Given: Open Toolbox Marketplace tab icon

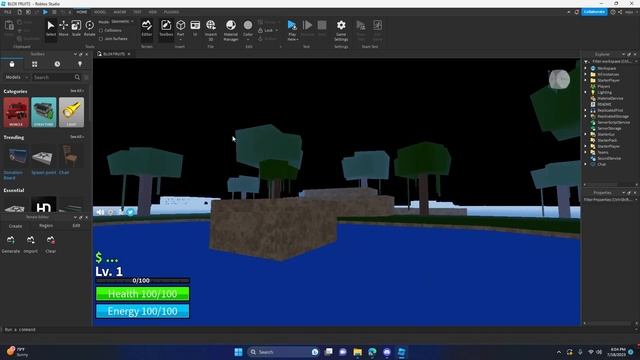Looking at the screenshot, I should tap(12, 64).
